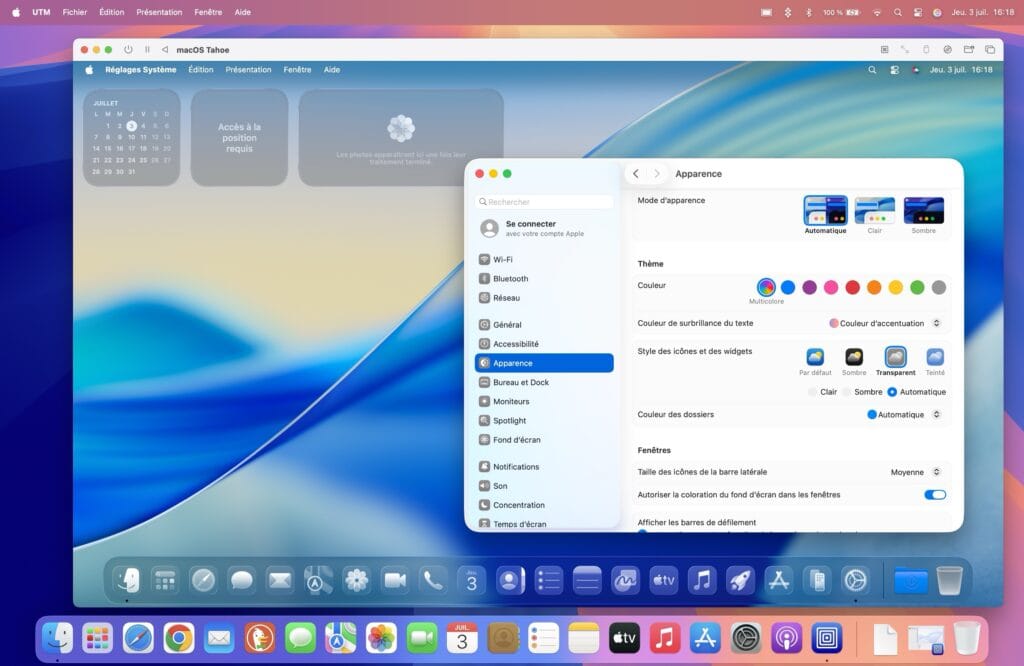Screen dimensions: 1024x666
Task: Open Apple TV in guest VM dock
Action: [664, 580]
